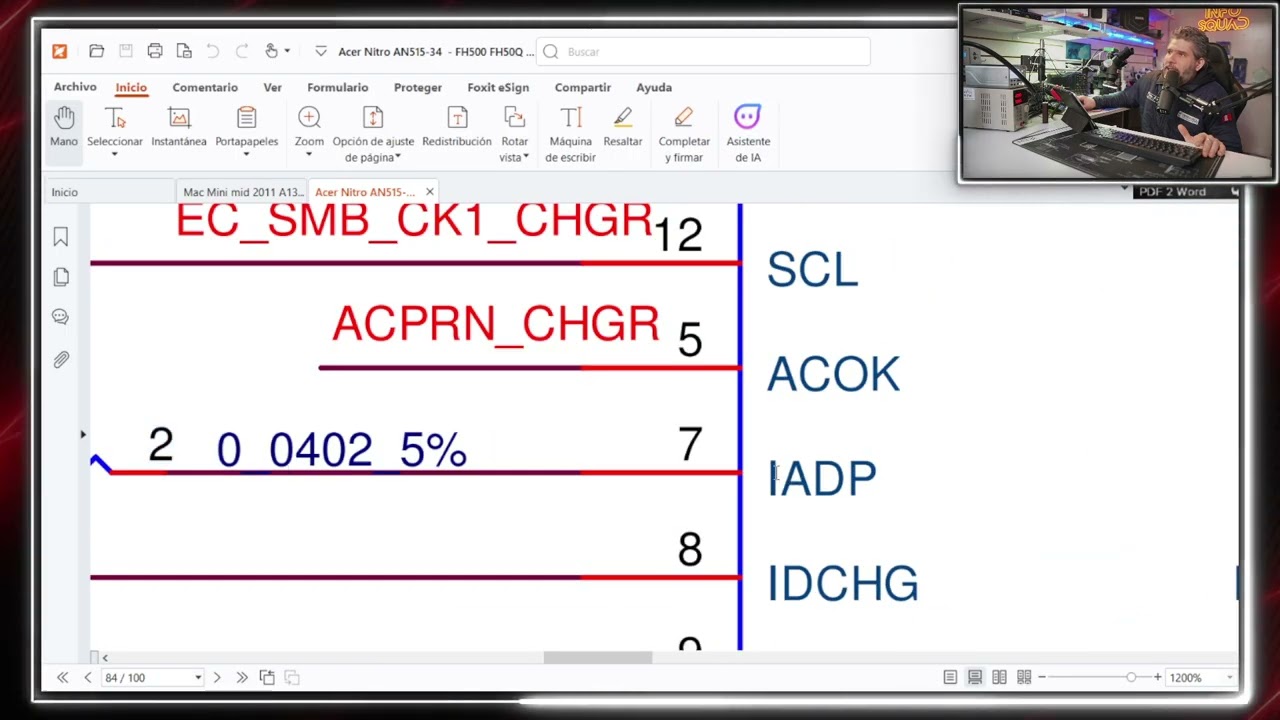Click the horizontal scrollbar thumb
The height and width of the screenshot is (720, 1280).
coord(598,657)
